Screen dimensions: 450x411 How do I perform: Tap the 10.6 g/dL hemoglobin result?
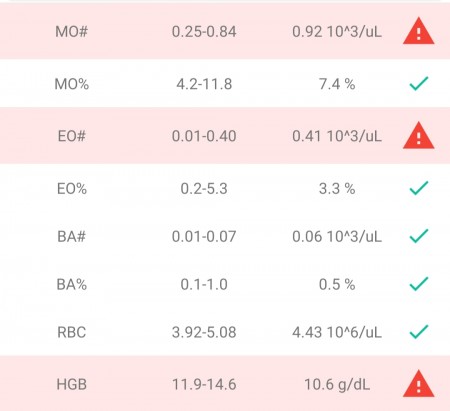click(x=337, y=385)
